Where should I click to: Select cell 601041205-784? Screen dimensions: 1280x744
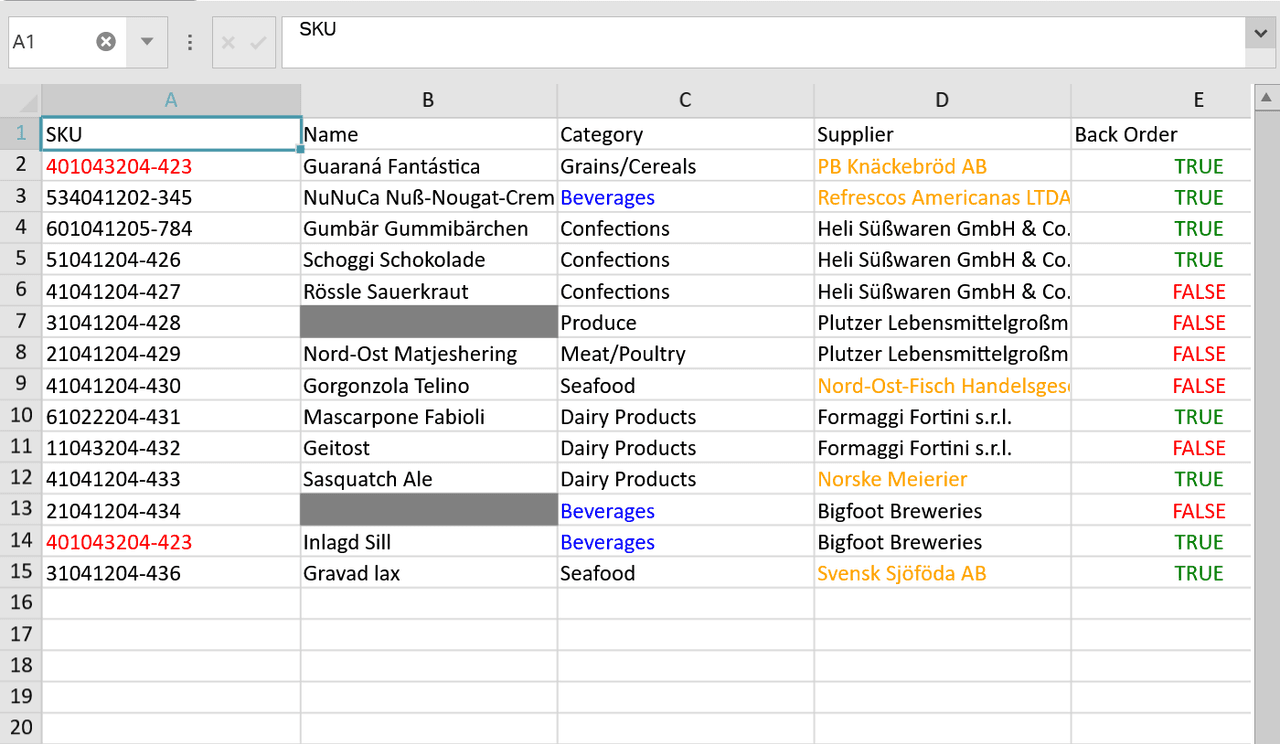coord(171,228)
